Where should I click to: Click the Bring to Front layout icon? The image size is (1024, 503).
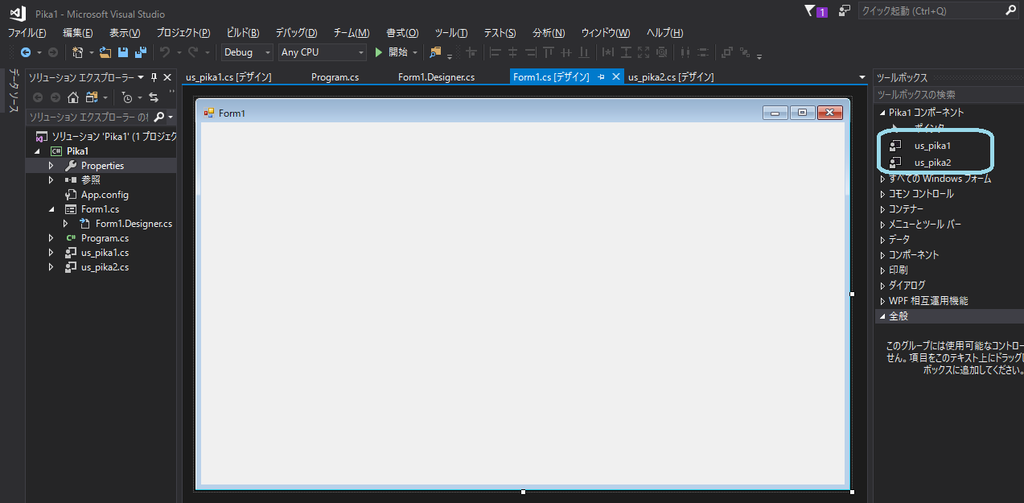click(728, 52)
